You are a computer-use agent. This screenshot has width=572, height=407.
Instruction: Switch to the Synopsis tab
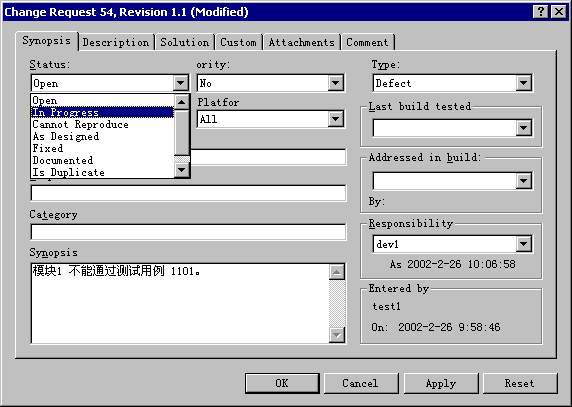coord(47,41)
